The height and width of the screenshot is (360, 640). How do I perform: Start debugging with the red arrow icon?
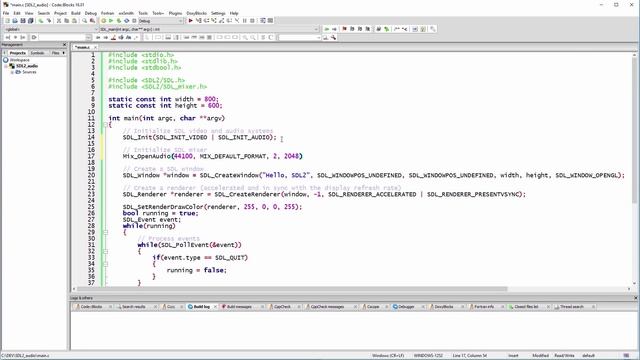[x=191, y=20]
